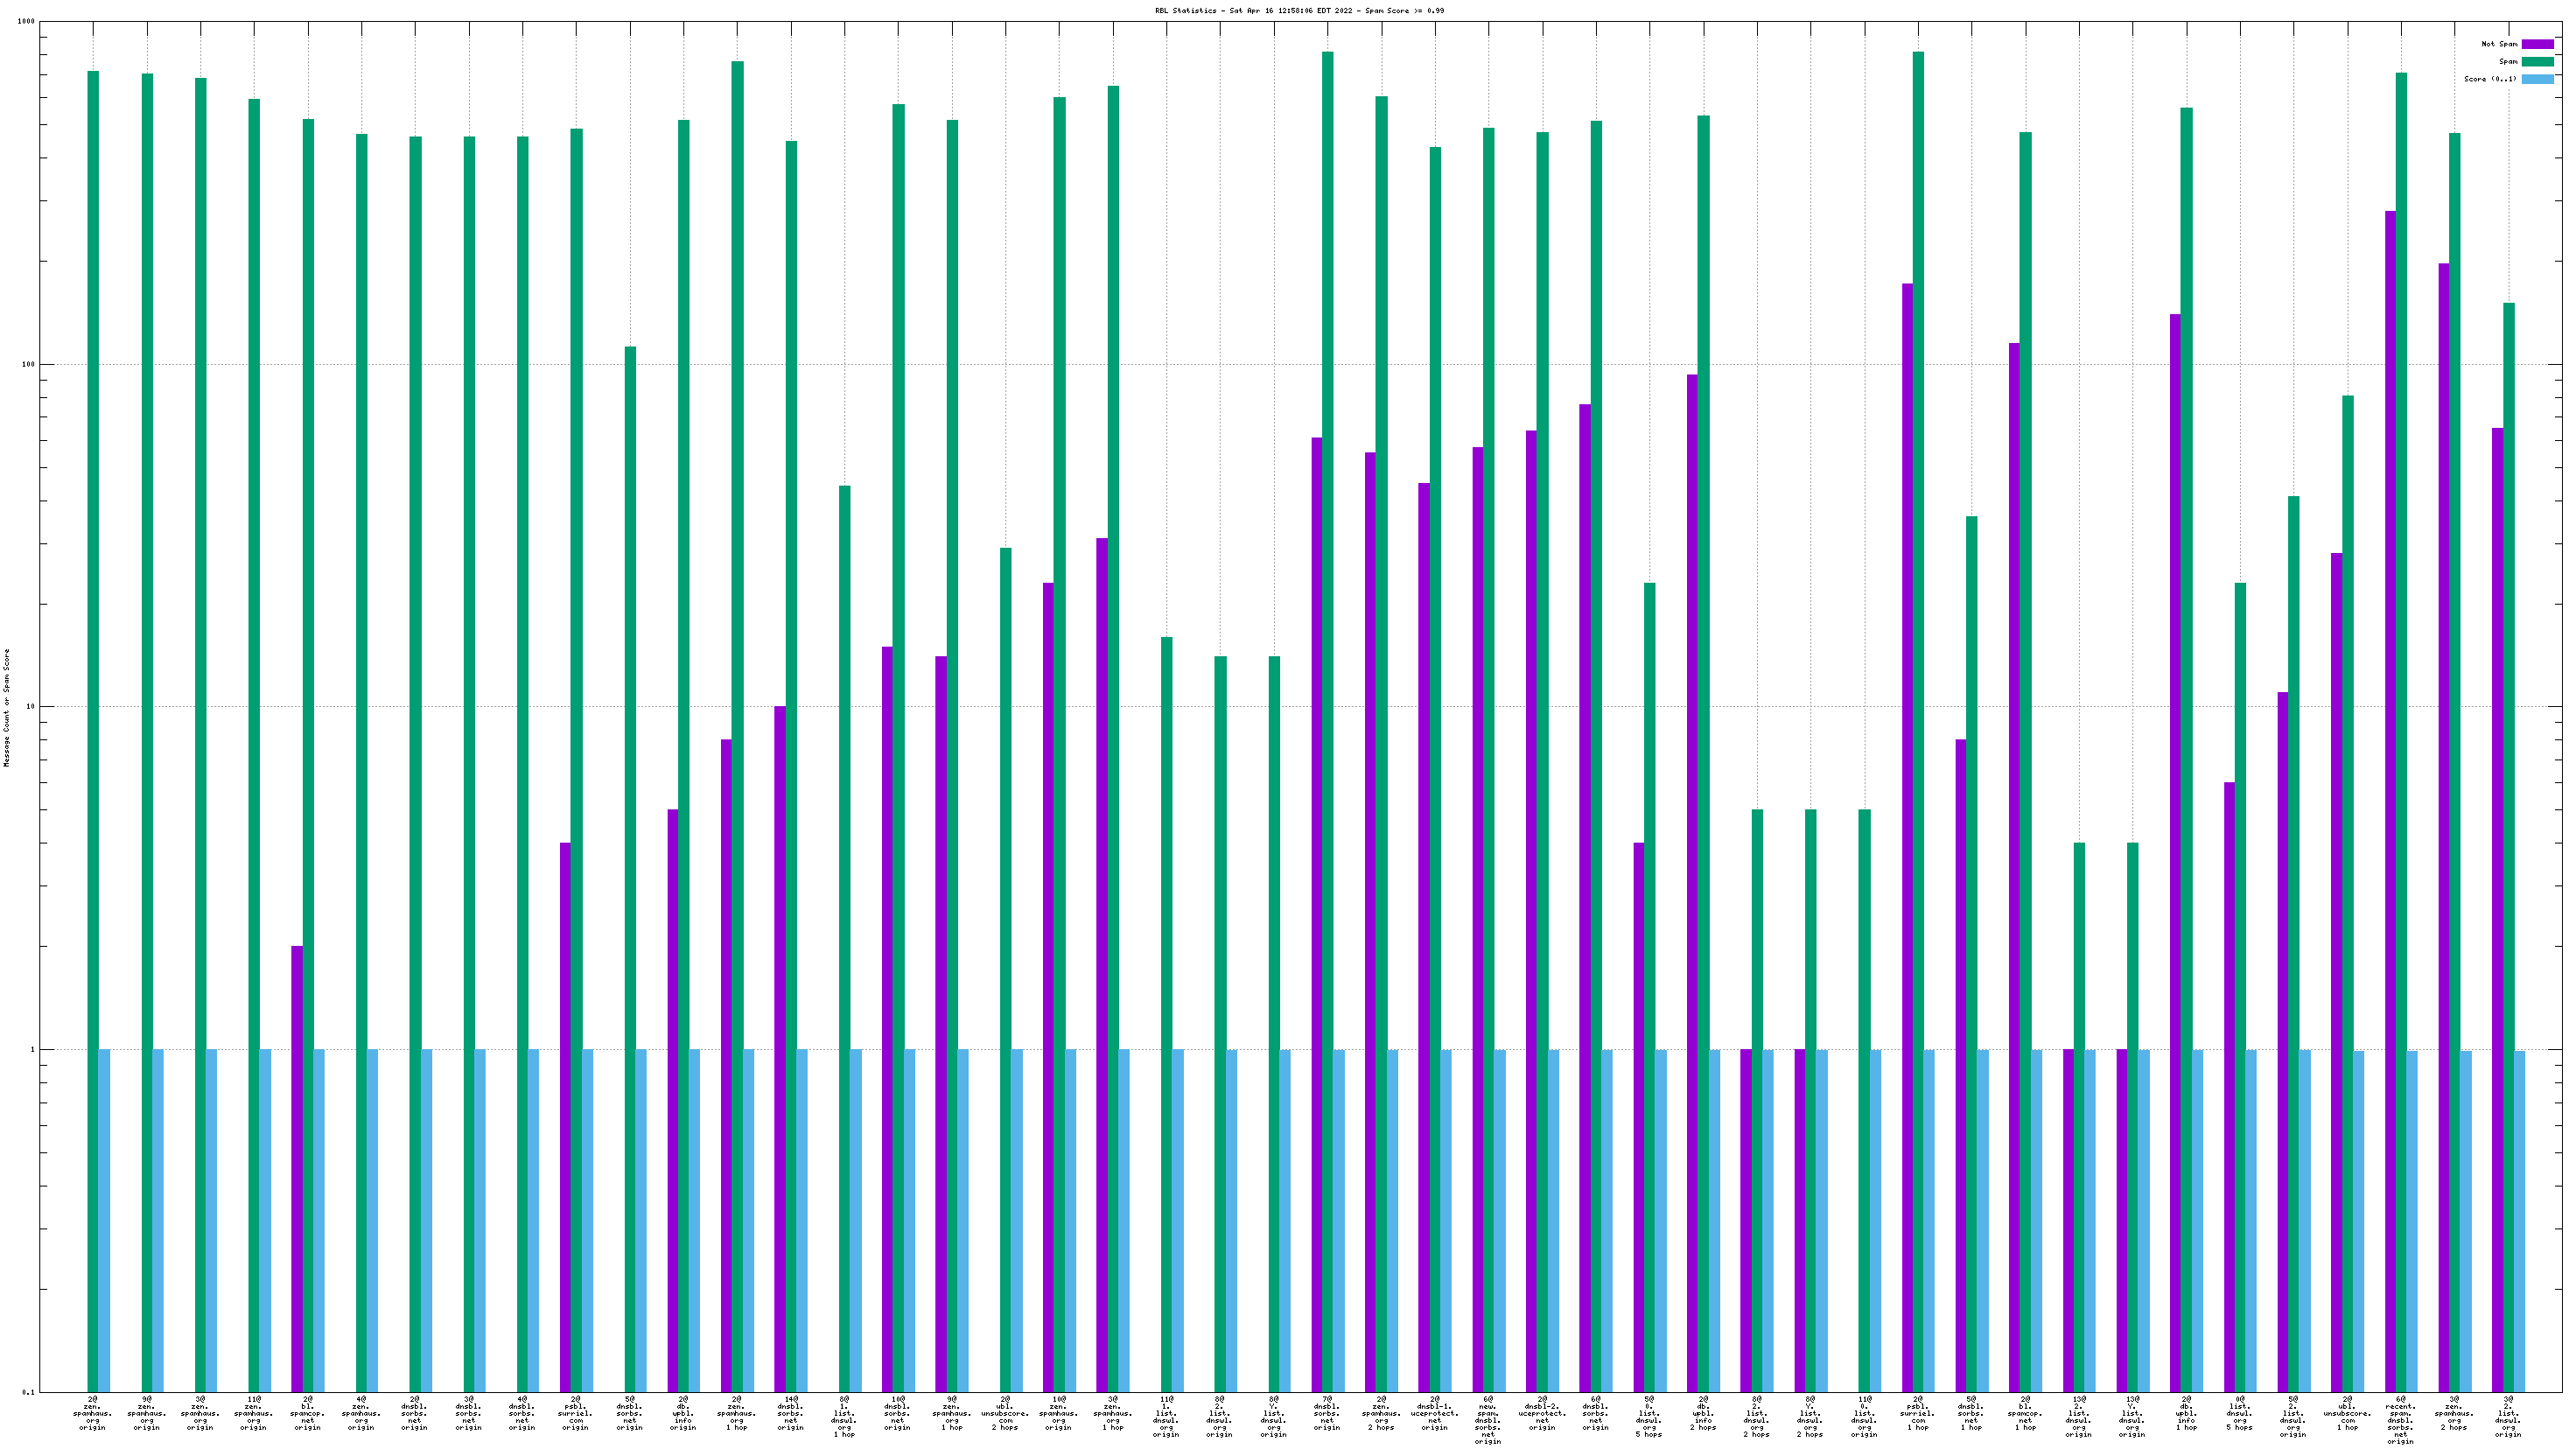Click the 1000 tick on the y-axis

pyautogui.click(x=27, y=21)
